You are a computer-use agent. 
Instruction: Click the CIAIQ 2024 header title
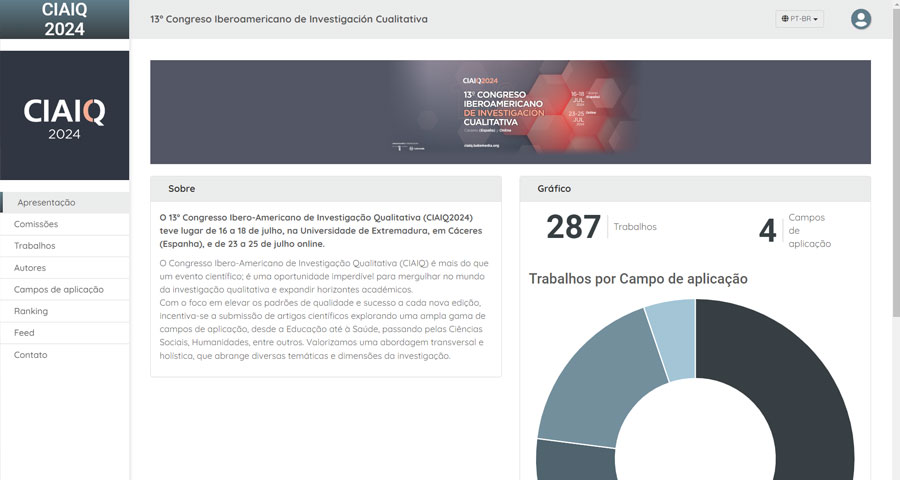coord(64,19)
